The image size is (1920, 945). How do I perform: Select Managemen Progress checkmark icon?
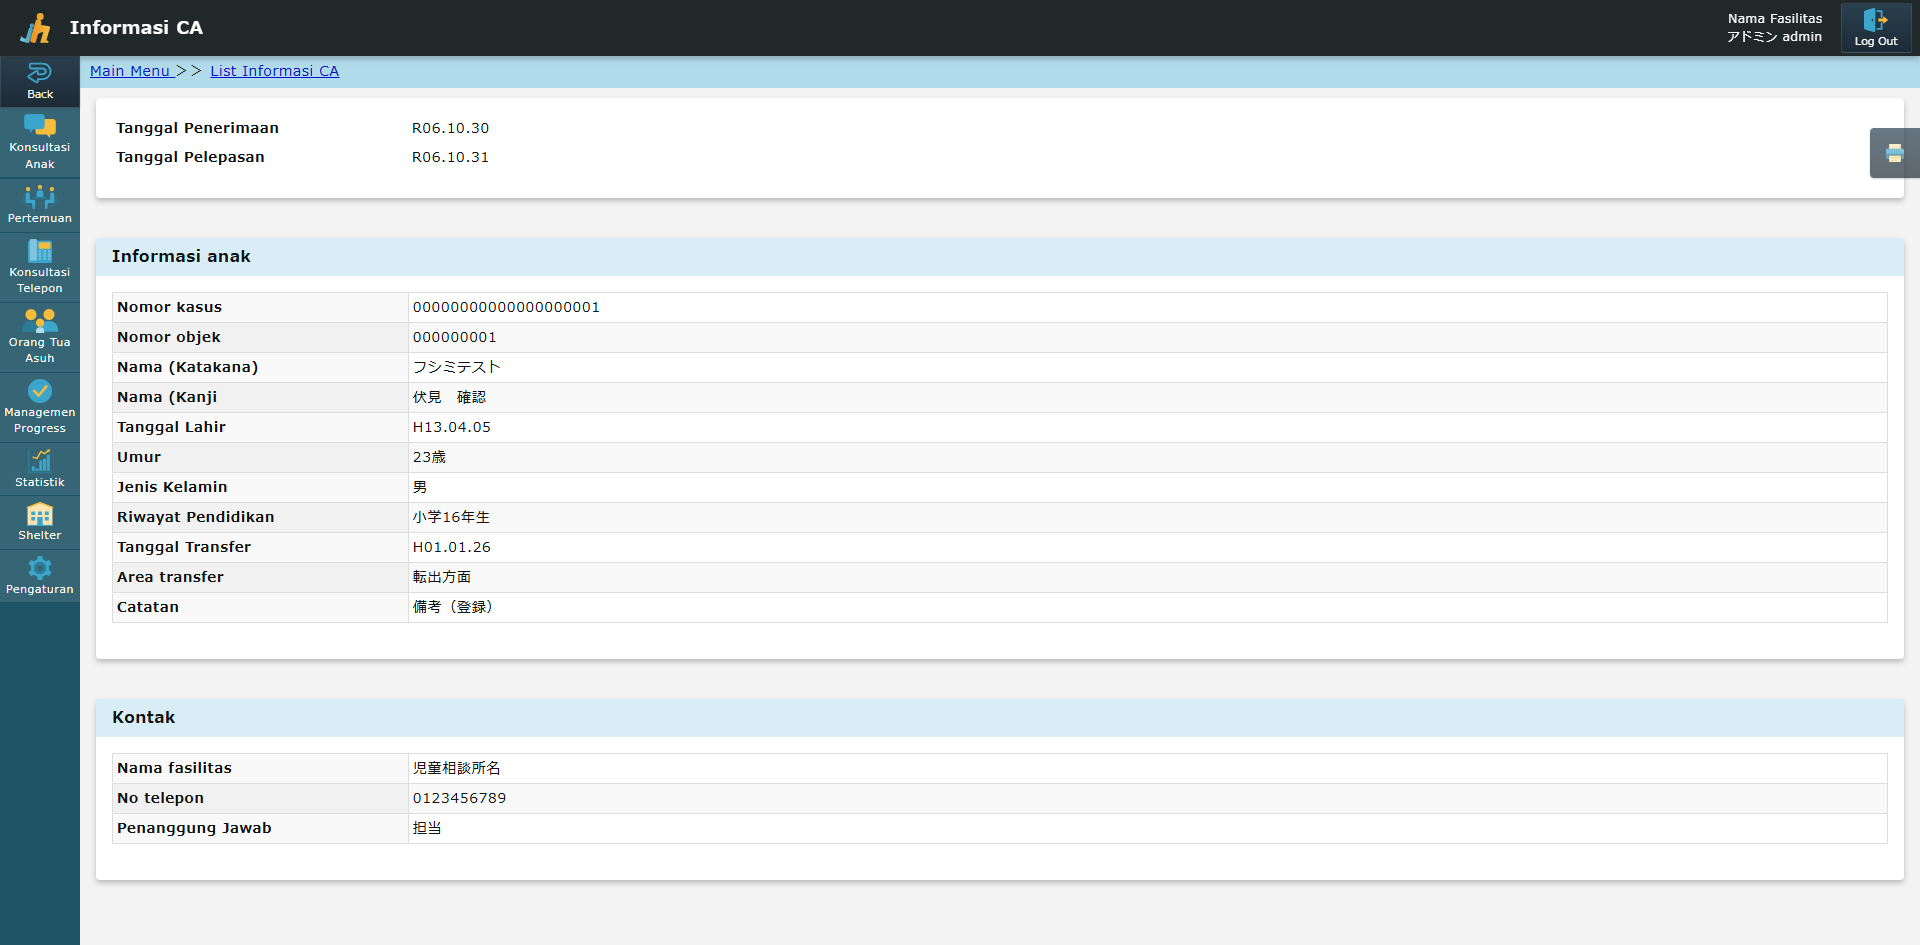point(39,391)
